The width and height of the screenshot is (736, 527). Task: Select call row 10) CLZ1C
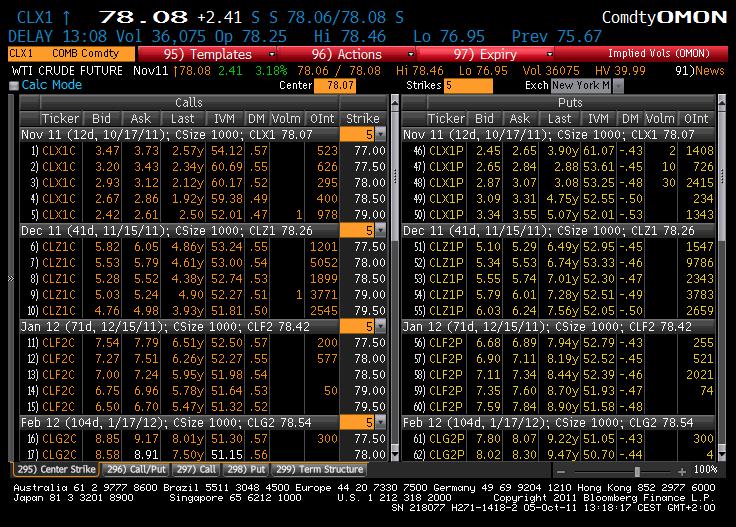[x=204, y=311]
